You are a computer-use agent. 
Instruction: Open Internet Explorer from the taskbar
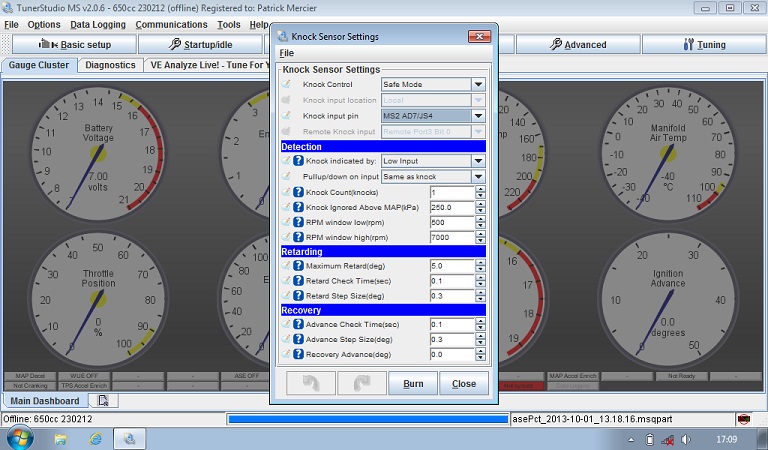coord(95,438)
